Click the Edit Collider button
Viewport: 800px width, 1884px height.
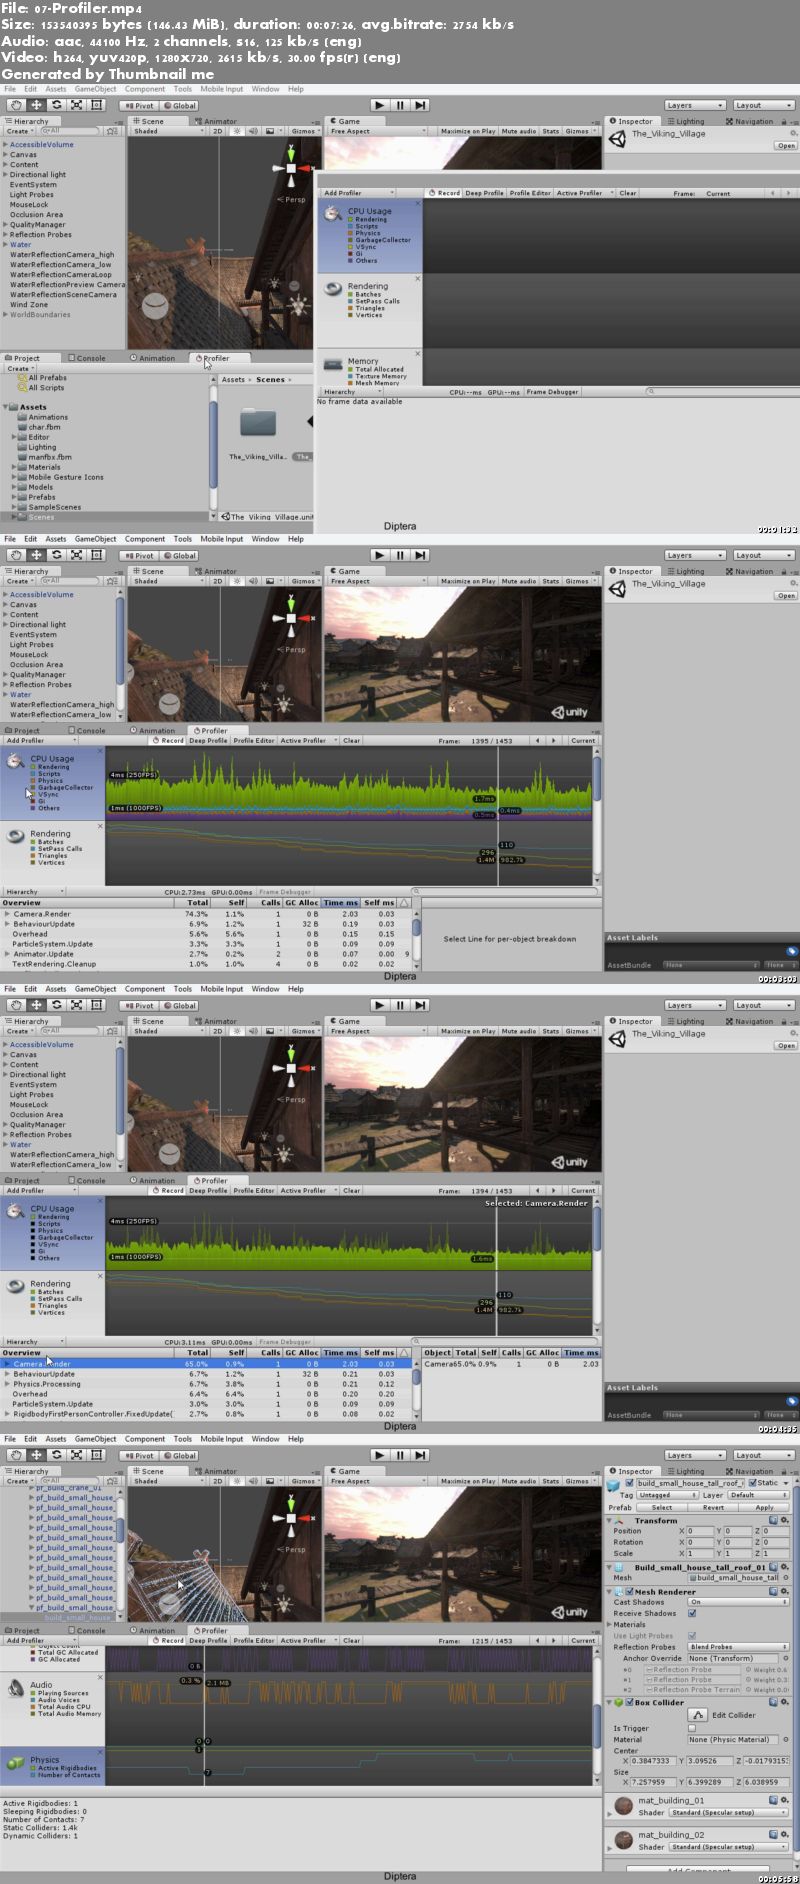coord(699,1715)
